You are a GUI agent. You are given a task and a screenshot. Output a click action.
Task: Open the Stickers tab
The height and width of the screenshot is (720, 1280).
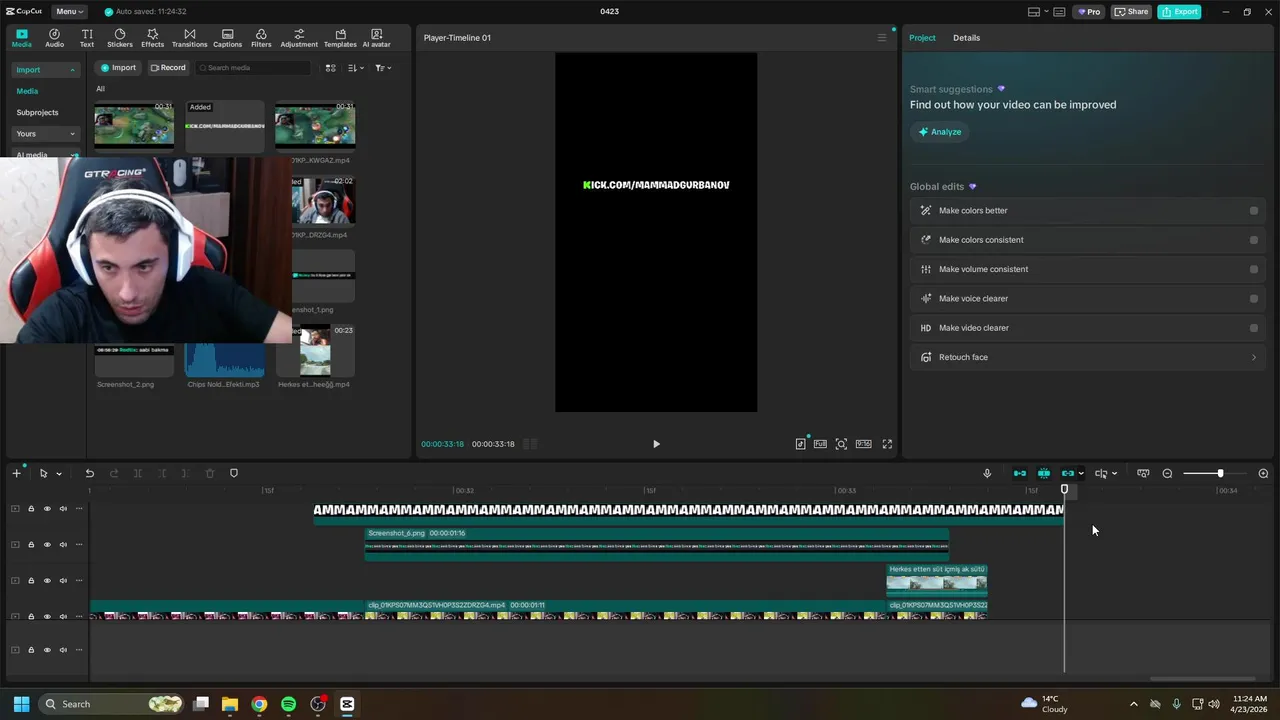tap(120, 38)
